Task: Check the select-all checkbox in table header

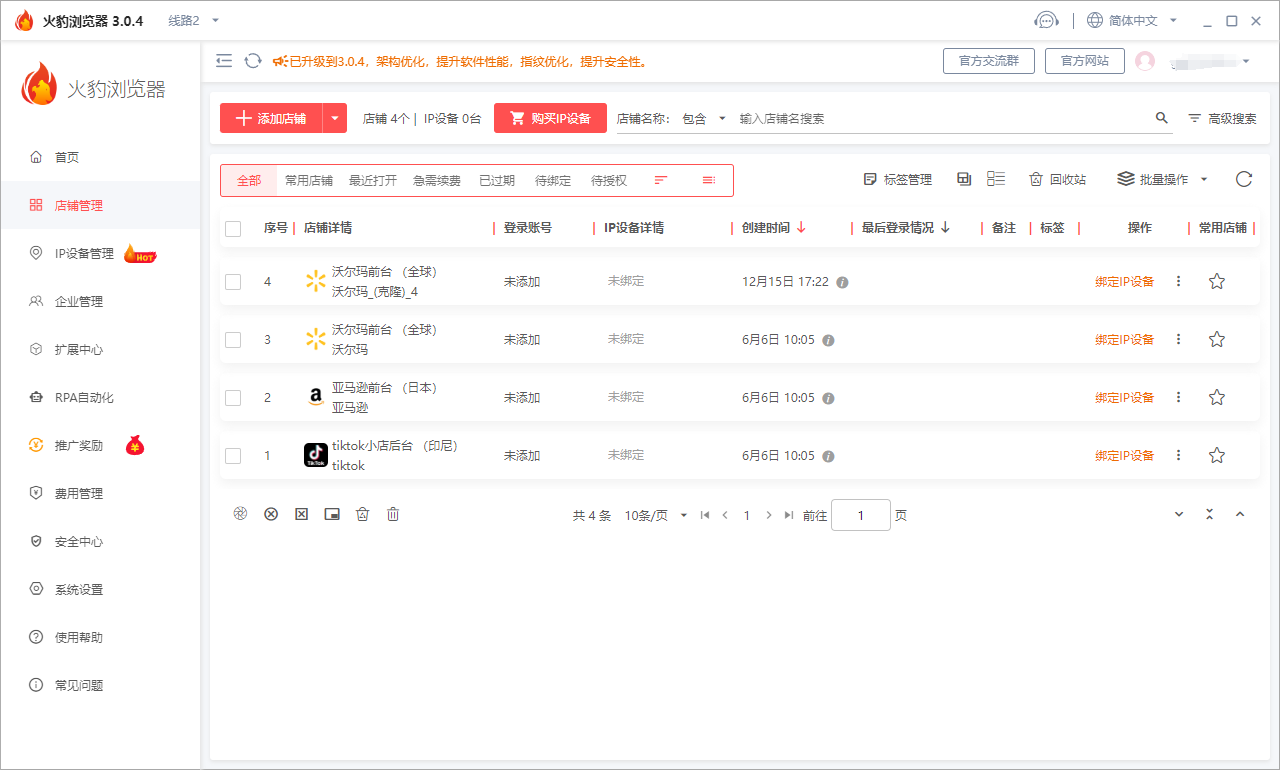Action: pos(233,228)
